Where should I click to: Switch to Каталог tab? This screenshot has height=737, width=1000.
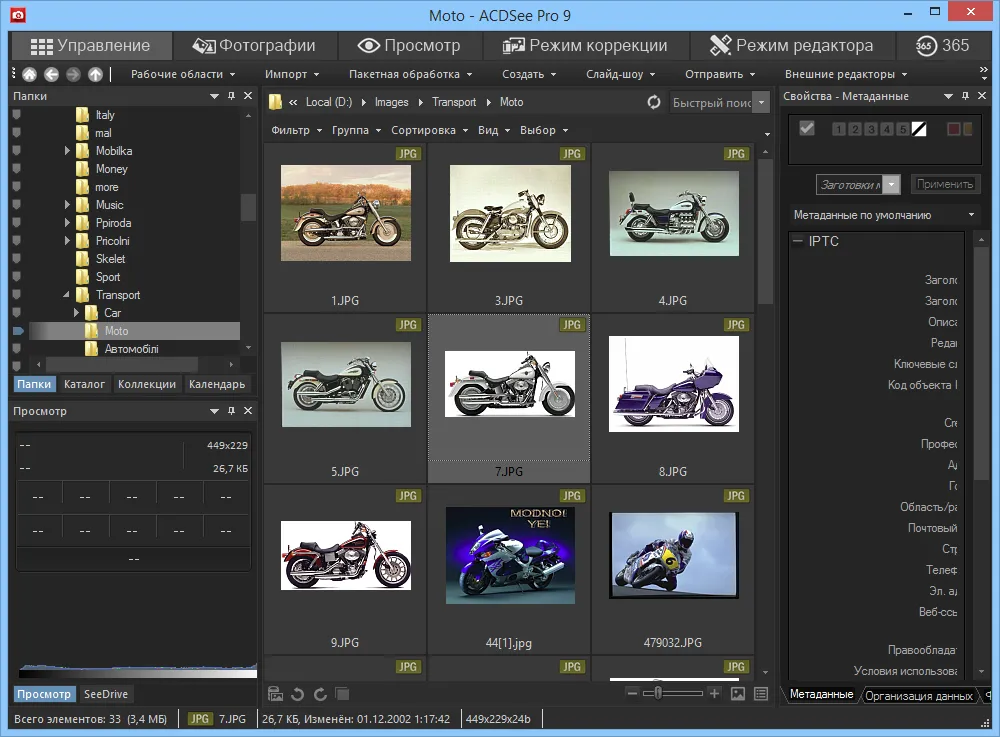pyautogui.click(x=84, y=384)
